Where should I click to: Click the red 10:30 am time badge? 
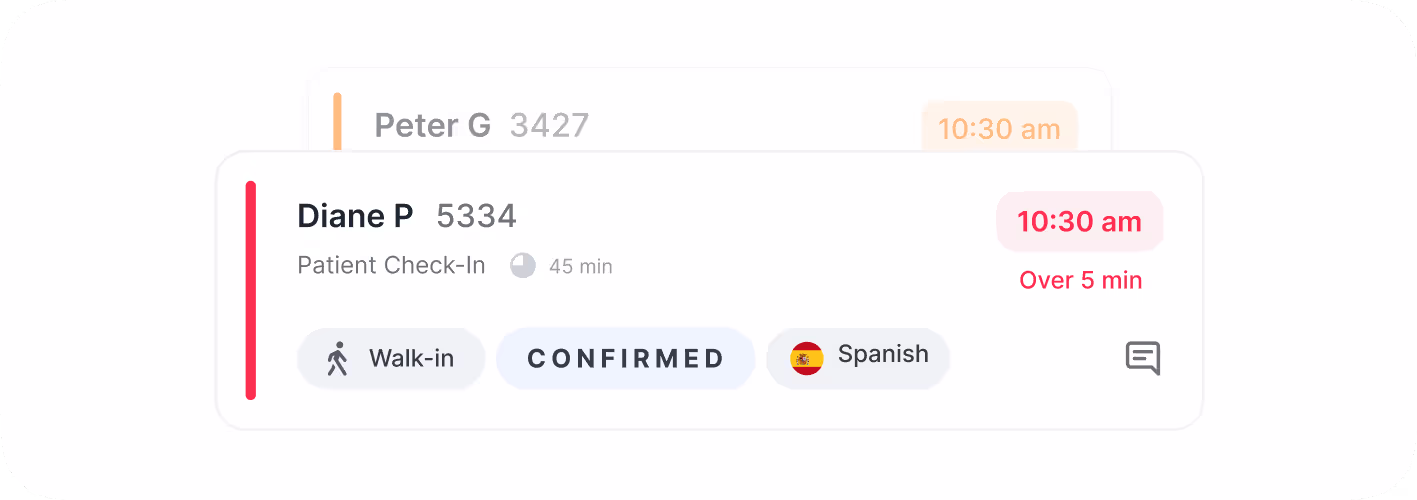(x=1079, y=221)
